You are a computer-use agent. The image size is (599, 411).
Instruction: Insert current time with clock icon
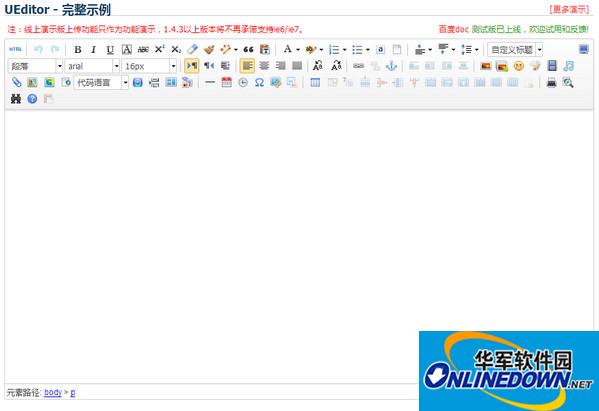[243, 82]
